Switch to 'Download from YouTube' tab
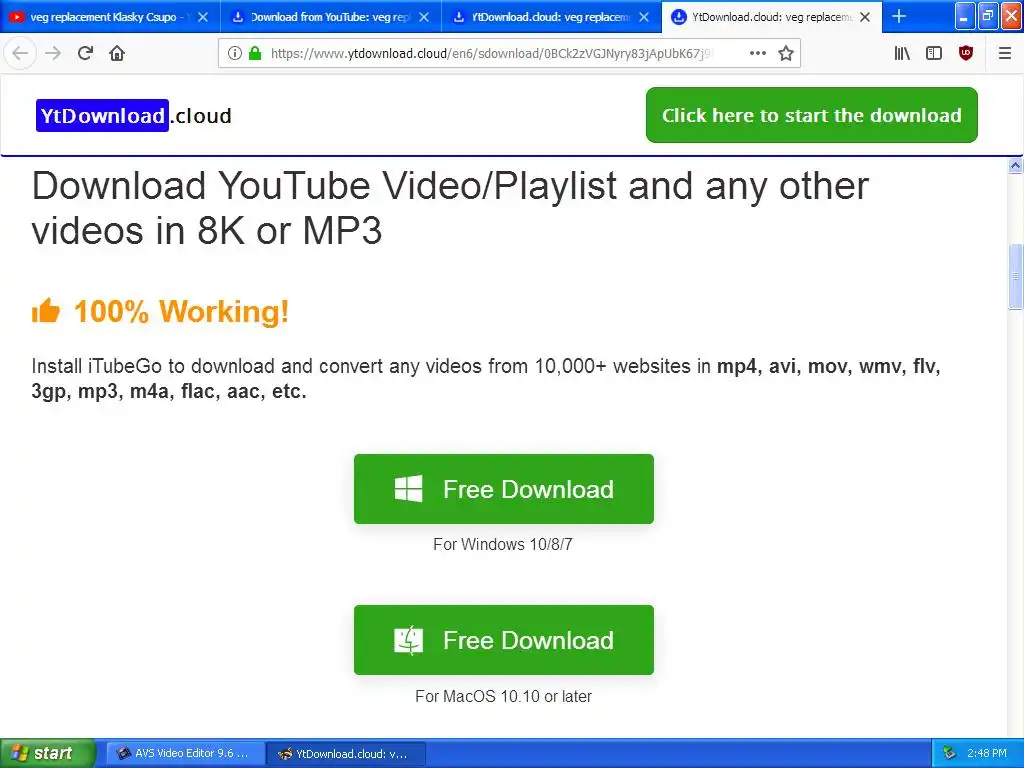Image resolution: width=1024 pixels, height=768 pixels. pos(330,17)
